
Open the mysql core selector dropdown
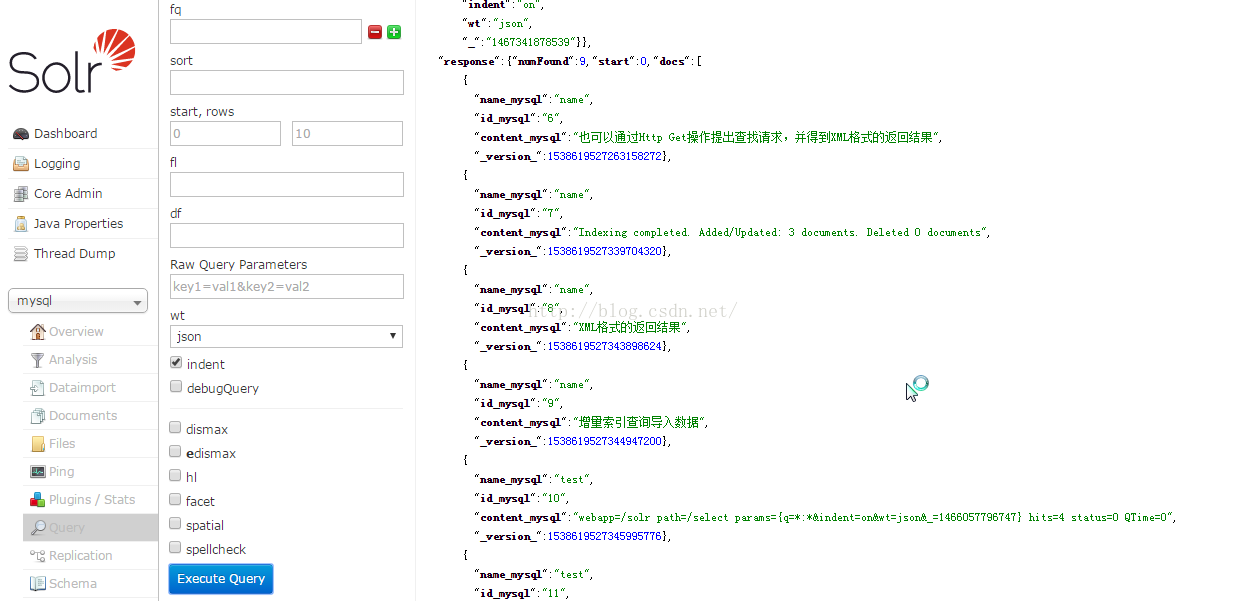78,301
